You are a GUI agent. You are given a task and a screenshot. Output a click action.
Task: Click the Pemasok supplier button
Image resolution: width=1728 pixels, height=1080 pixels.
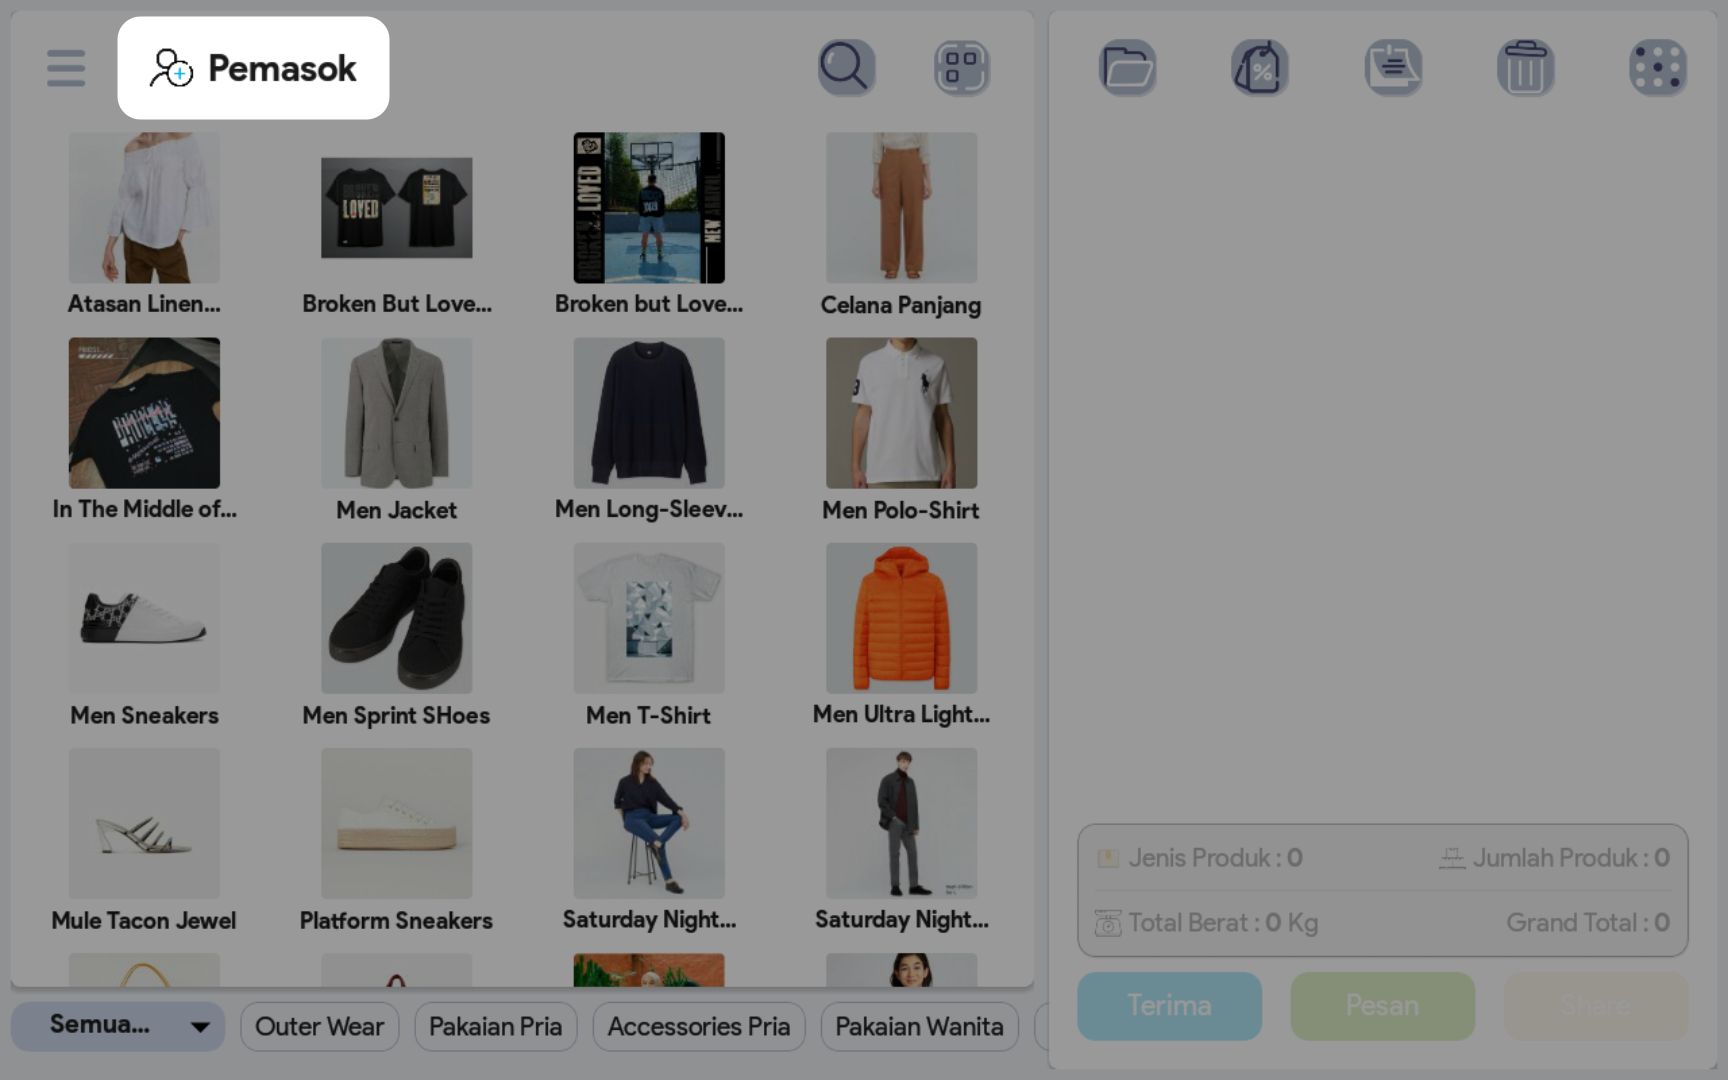pyautogui.click(x=253, y=68)
